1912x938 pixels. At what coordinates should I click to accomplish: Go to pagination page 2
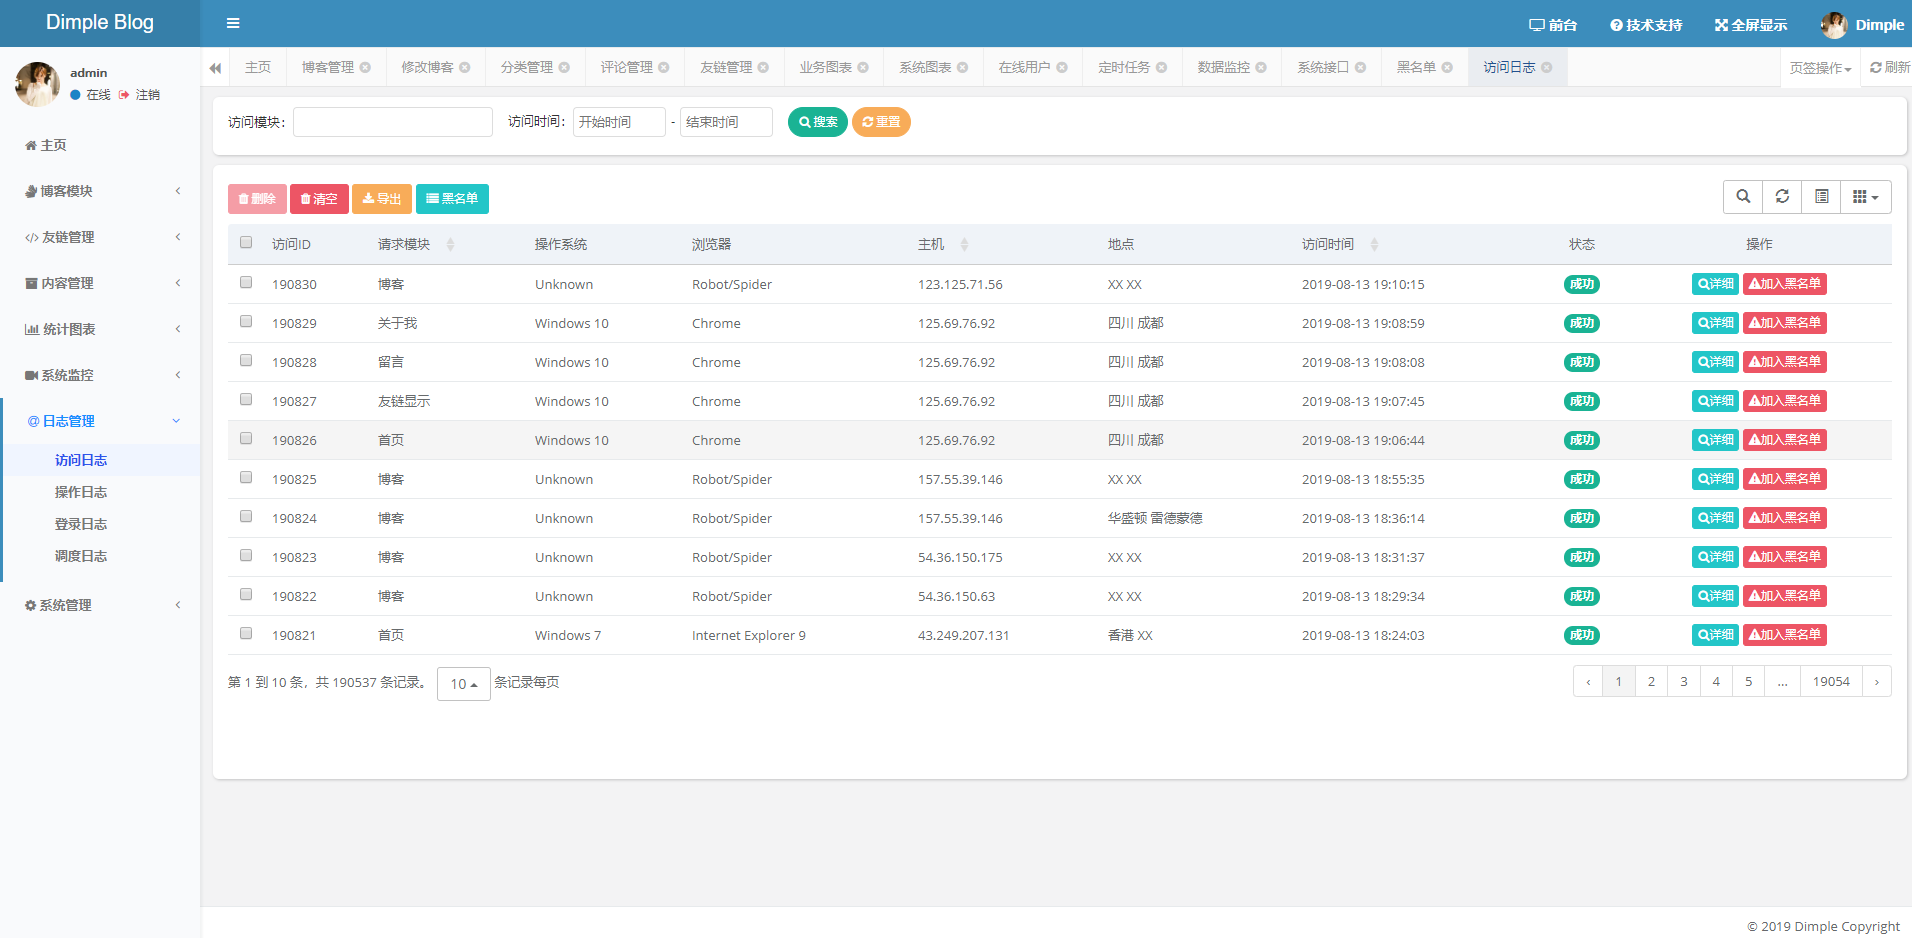pos(1651,682)
